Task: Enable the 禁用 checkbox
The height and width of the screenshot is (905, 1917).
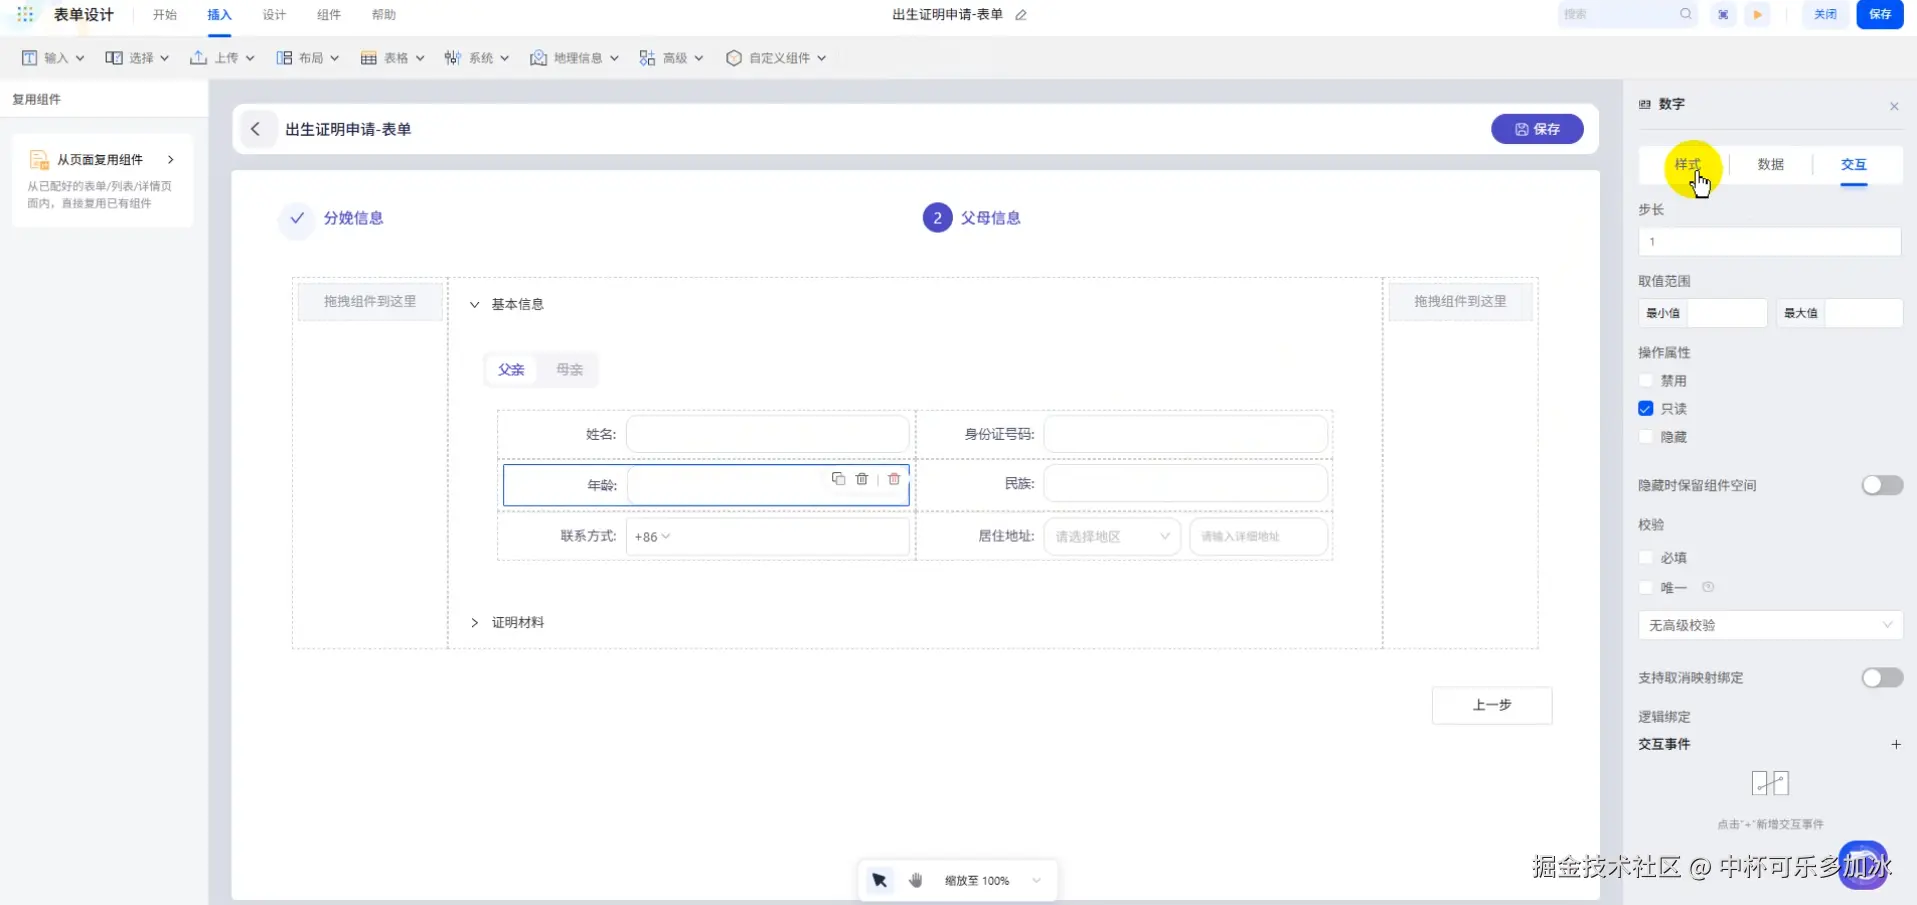Action: pyautogui.click(x=1646, y=381)
